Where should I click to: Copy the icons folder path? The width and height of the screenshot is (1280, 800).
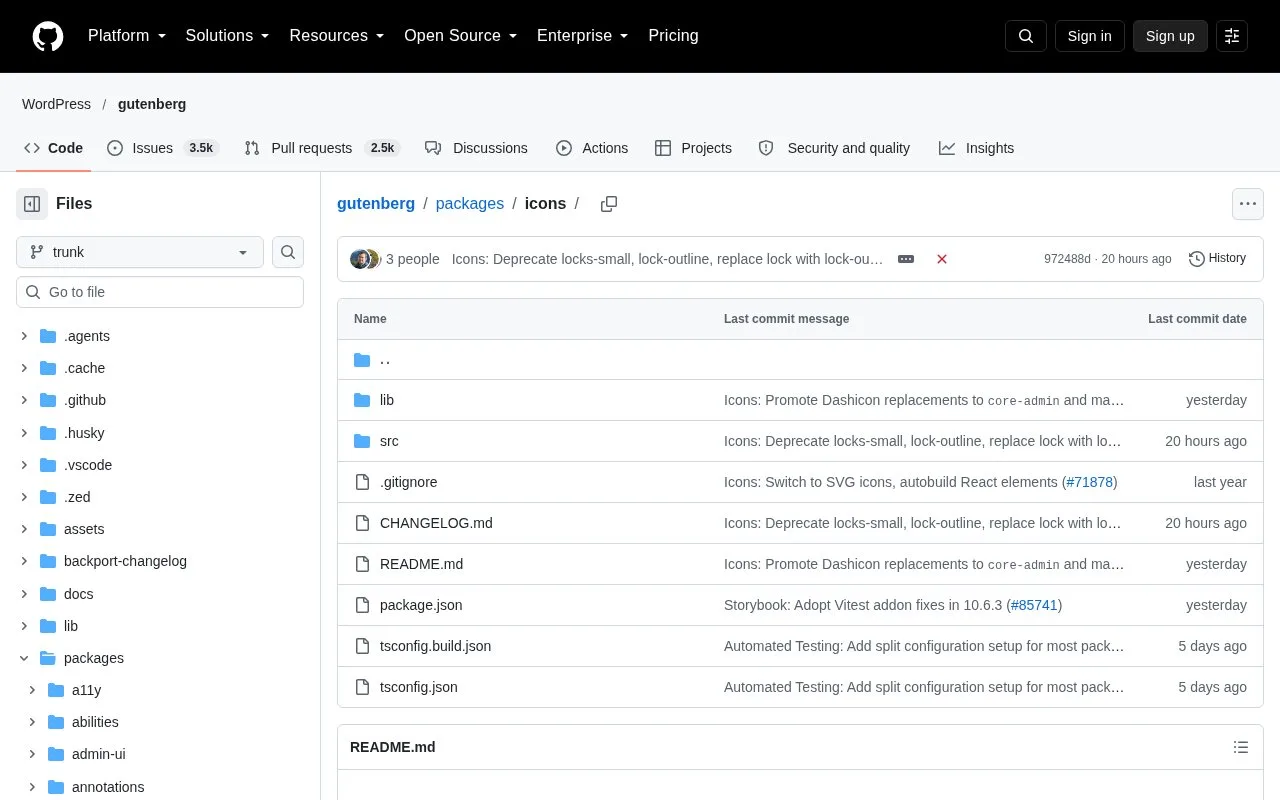pyautogui.click(x=609, y=204)
